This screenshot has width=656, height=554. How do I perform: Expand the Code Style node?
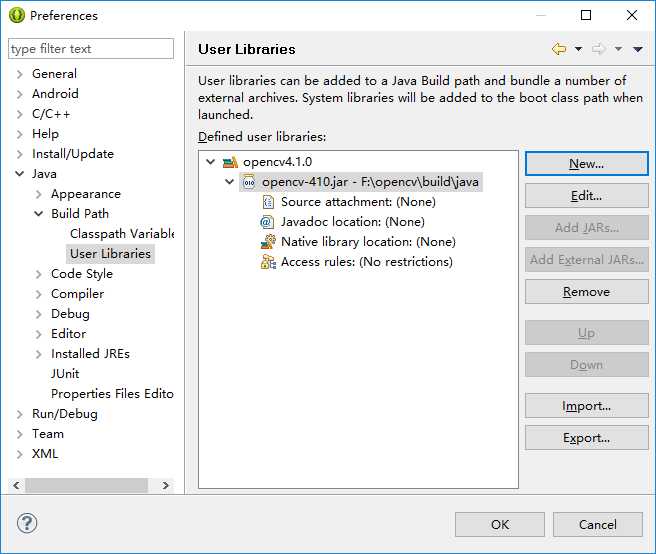38,274
